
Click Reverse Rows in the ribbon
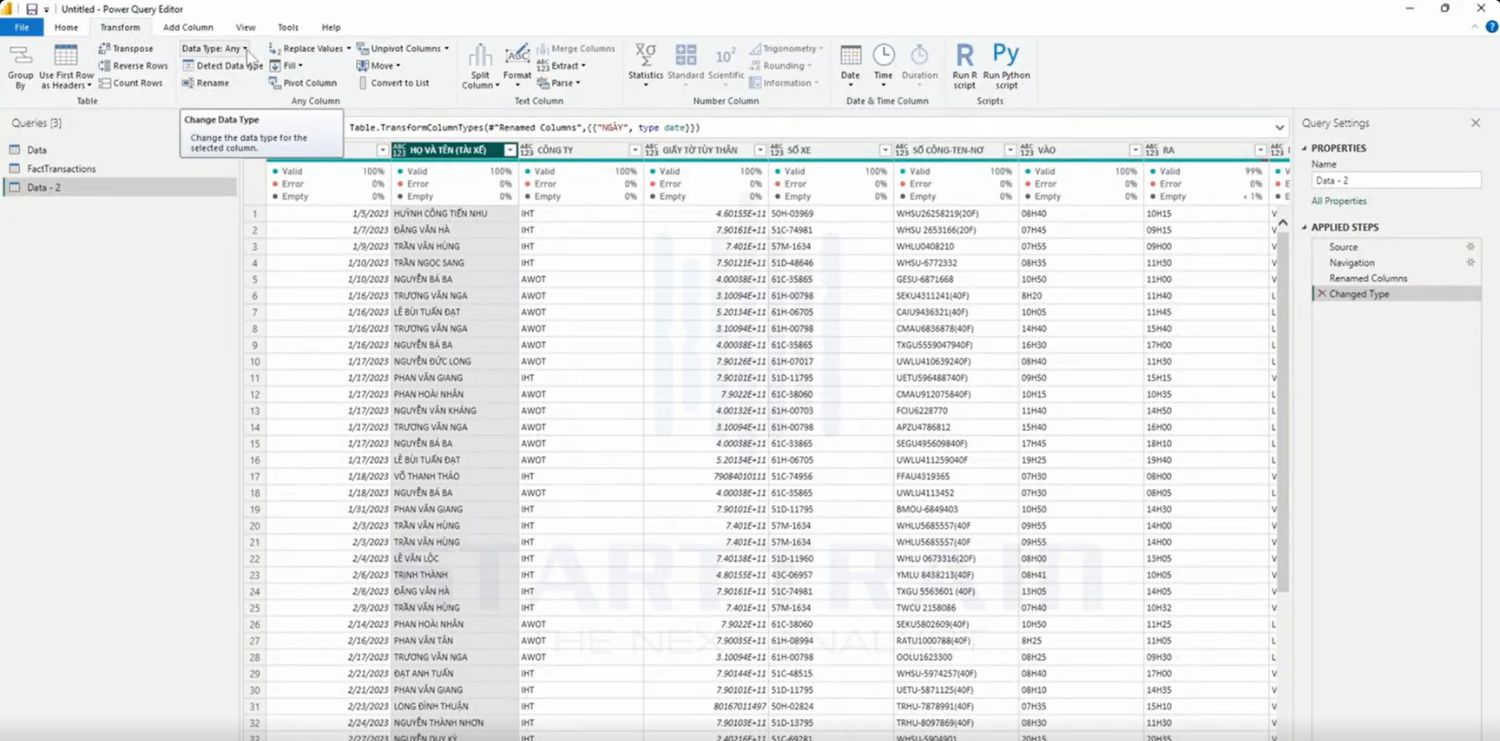pyautogui.click(x=133, y=66)
